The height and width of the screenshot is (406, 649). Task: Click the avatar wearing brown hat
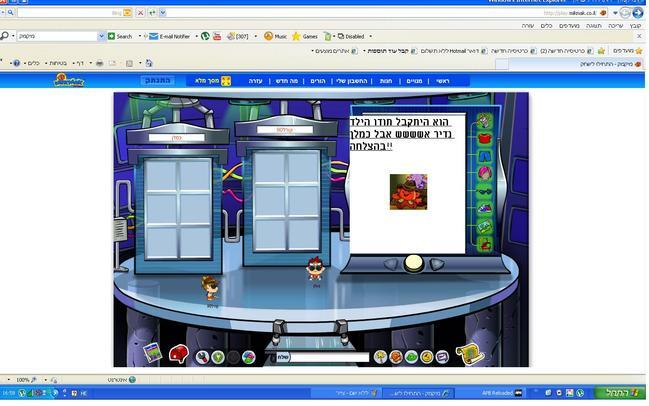click(211, 288)
